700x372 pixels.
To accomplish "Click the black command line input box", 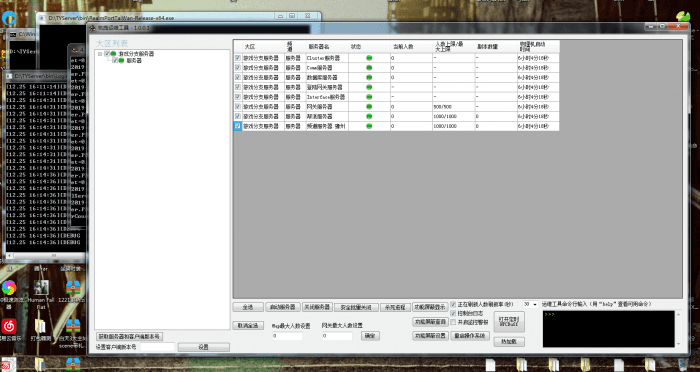I will coord(608,329).
